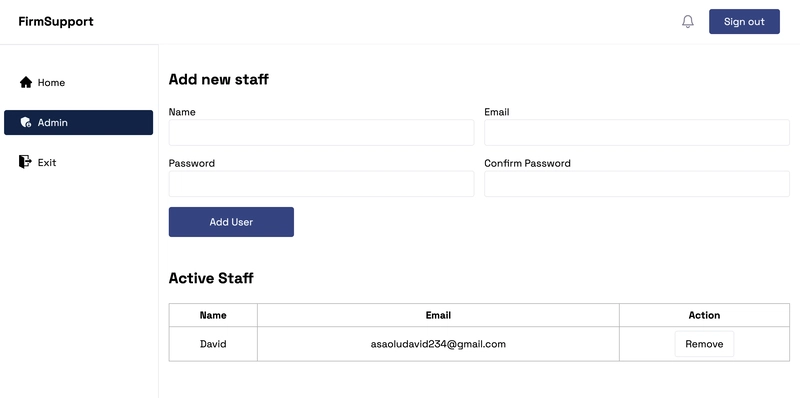Image resolution: width=800 pixels, height=398 pixels.
Task: Click the Email column header
Action: (438, 315)
